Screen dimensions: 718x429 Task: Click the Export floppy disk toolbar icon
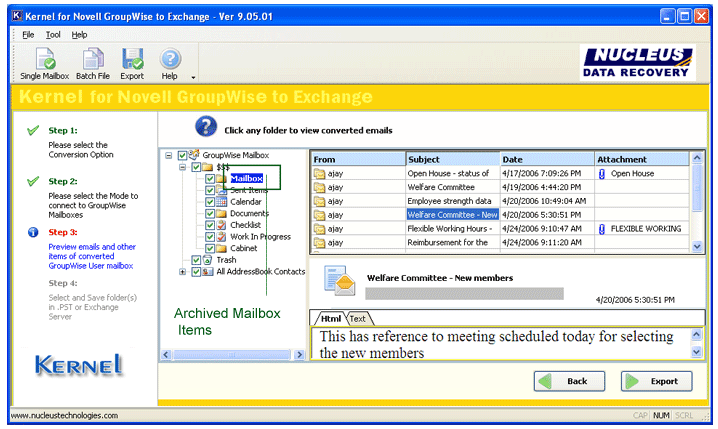(132, 59)
